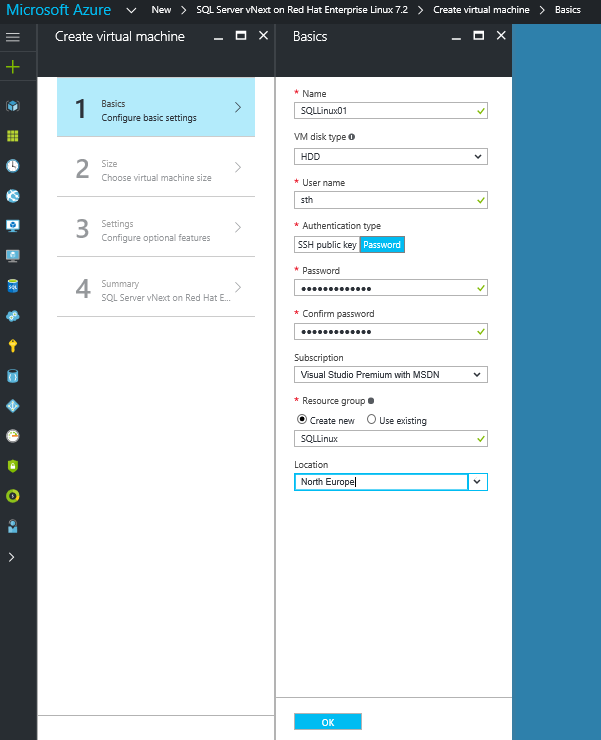The height and width of the screenshot is (740, 601).
Task: Maximize the Basics blade
Action: 479,35
